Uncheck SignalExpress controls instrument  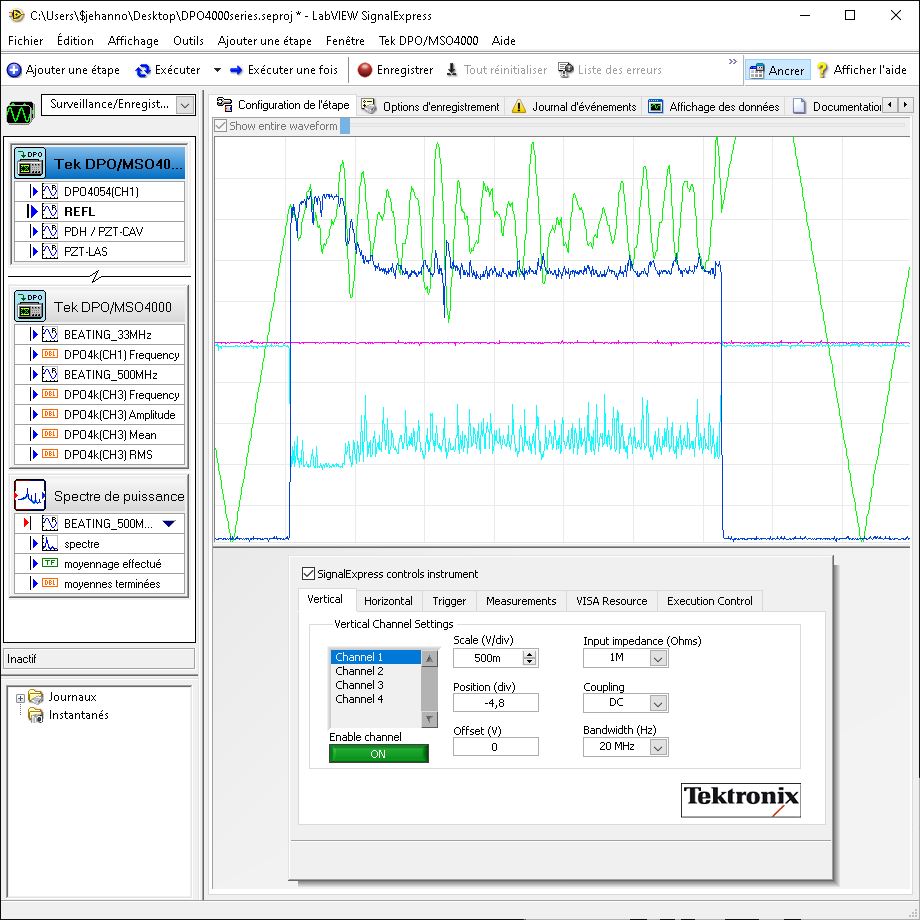click(x=308, y=574)
